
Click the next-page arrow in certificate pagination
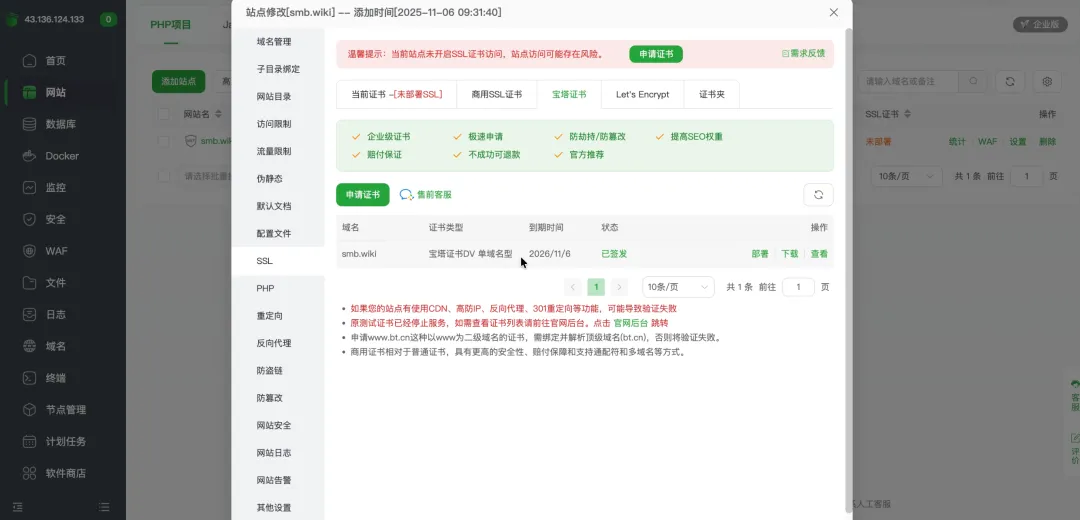pyautogui.click(x=620, y=287)
